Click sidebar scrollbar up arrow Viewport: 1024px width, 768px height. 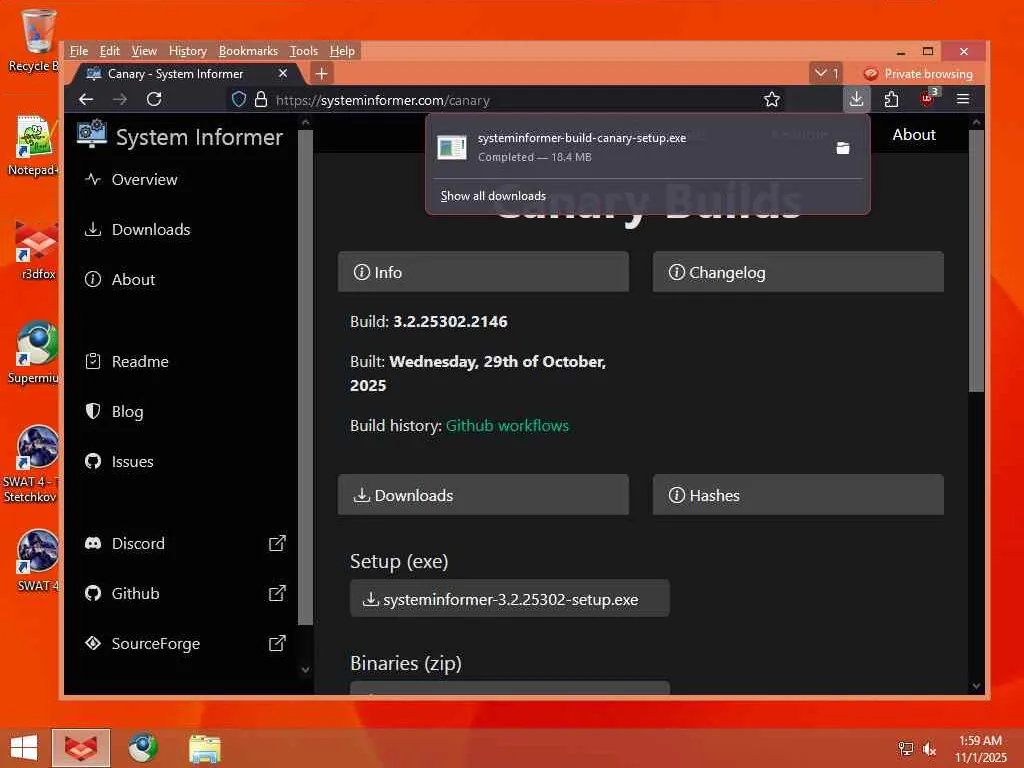click(305, 121)
